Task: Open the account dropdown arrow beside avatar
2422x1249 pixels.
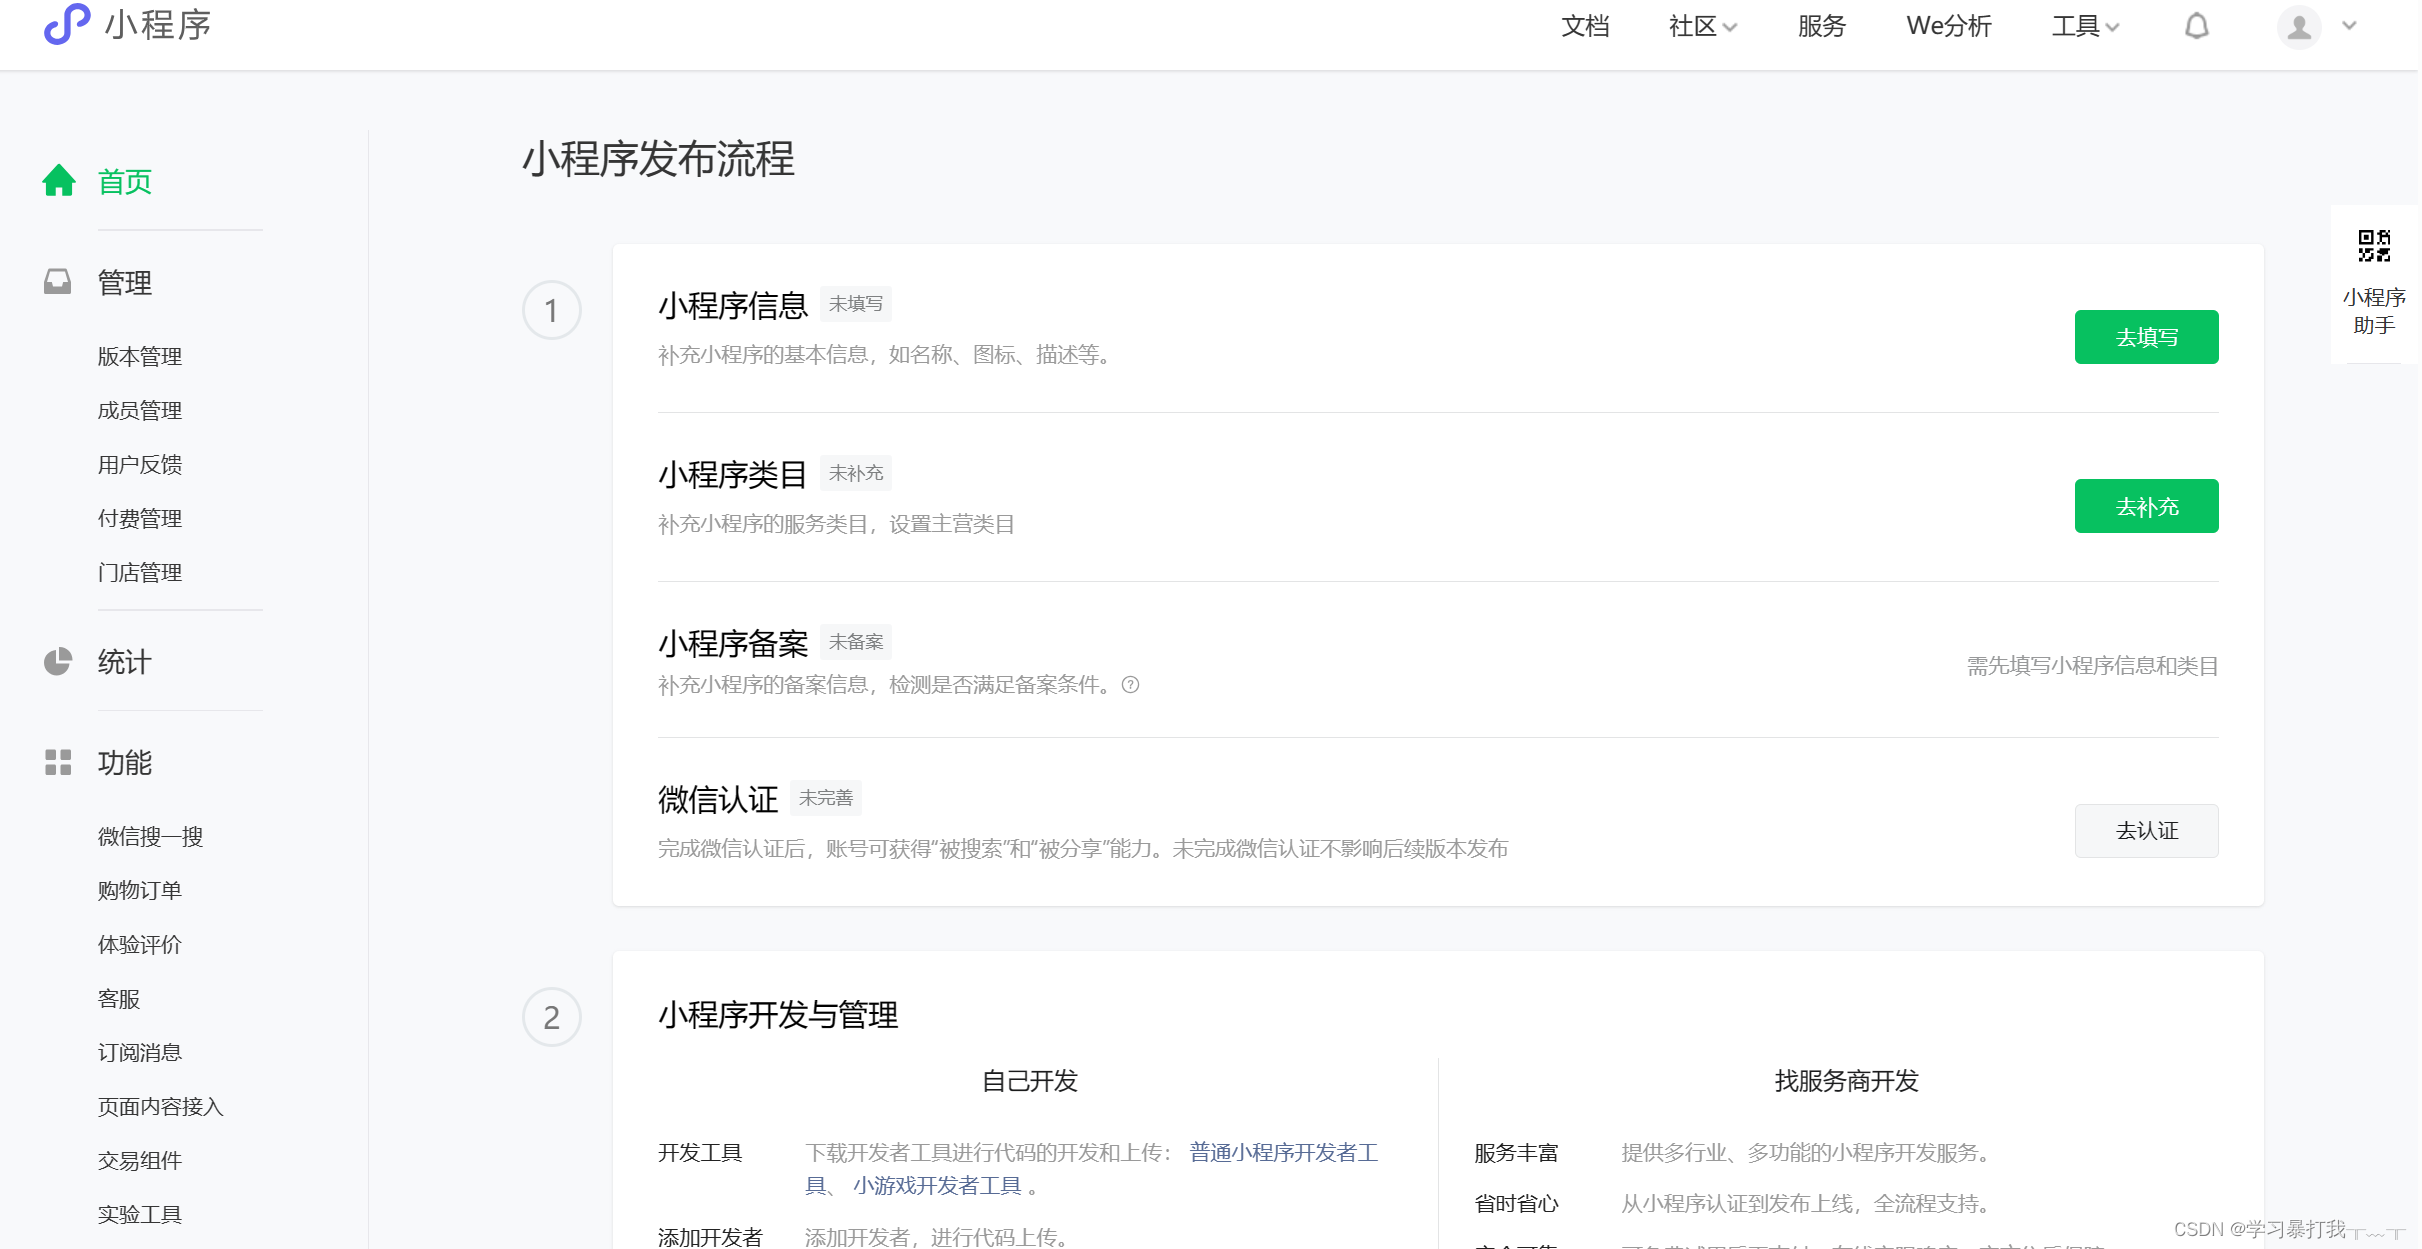Action: point(2350,26)
